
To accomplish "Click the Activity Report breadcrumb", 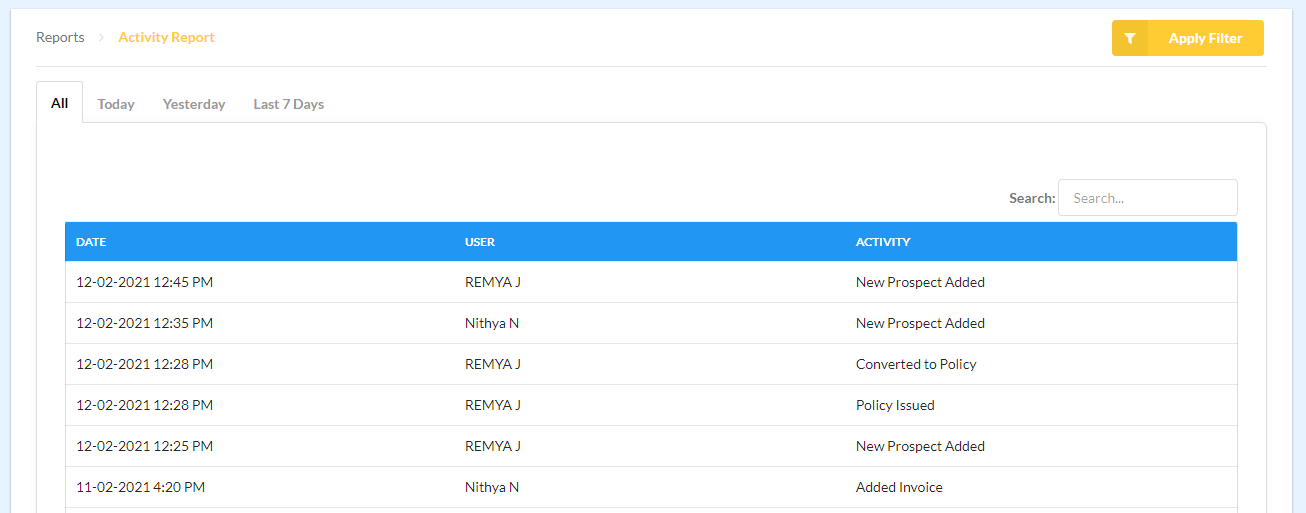I will pos(166,37).
